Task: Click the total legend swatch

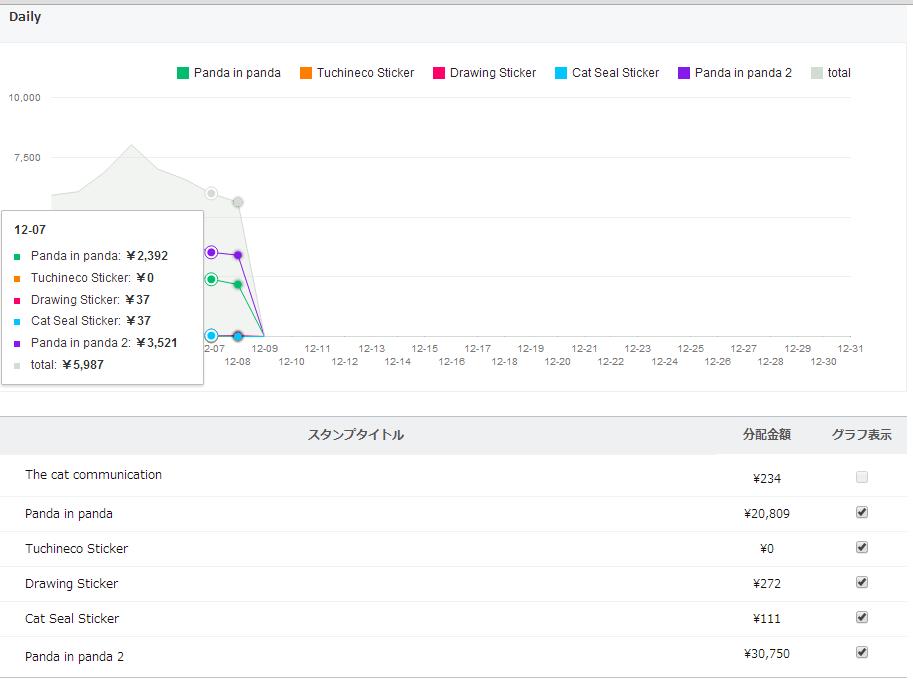Action: tap(817, 73)
